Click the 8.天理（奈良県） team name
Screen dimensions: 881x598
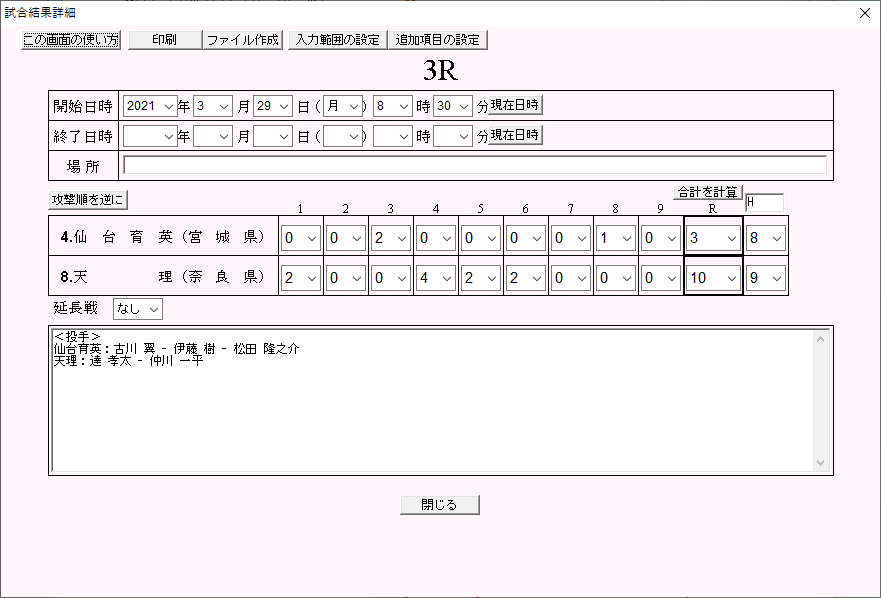coord(163,277)
